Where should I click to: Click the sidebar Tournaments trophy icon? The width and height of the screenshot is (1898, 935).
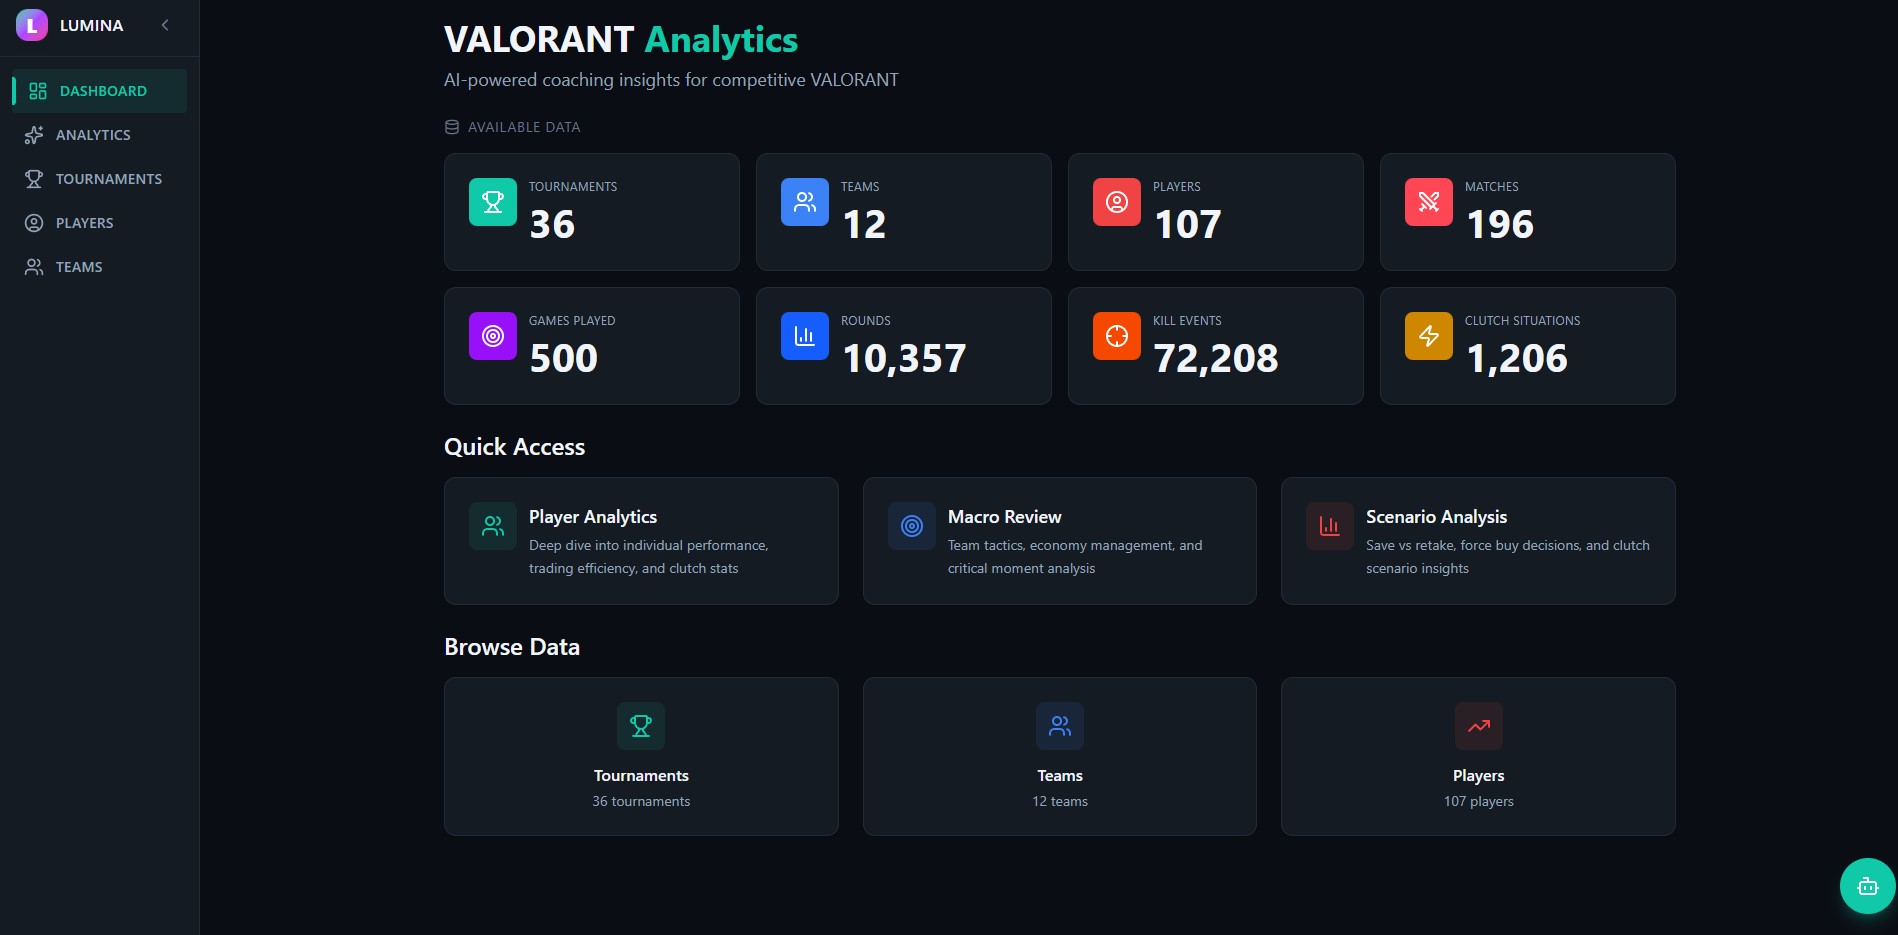coord(34,179)
